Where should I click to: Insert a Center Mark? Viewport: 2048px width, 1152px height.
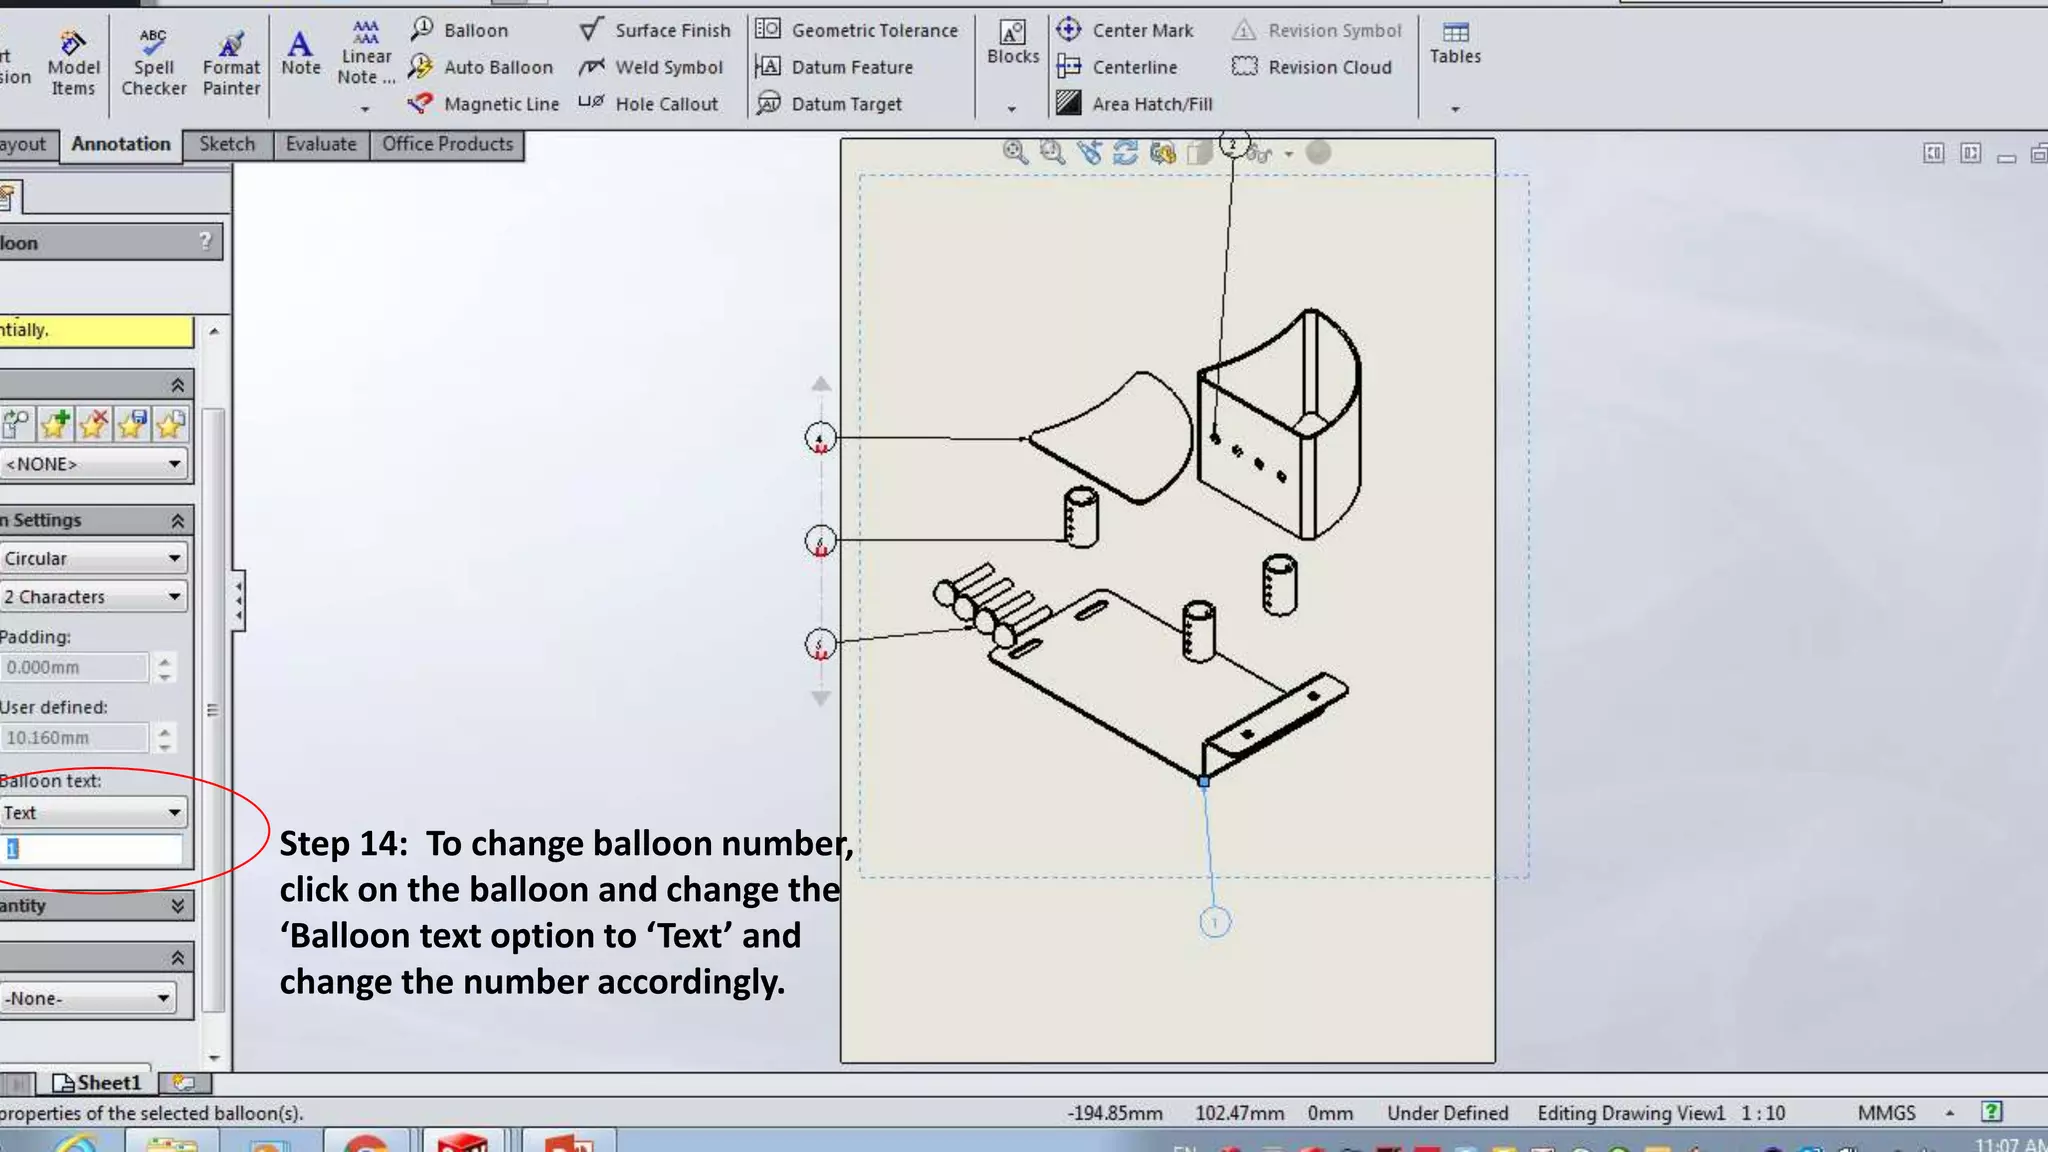pos(1125,30)
